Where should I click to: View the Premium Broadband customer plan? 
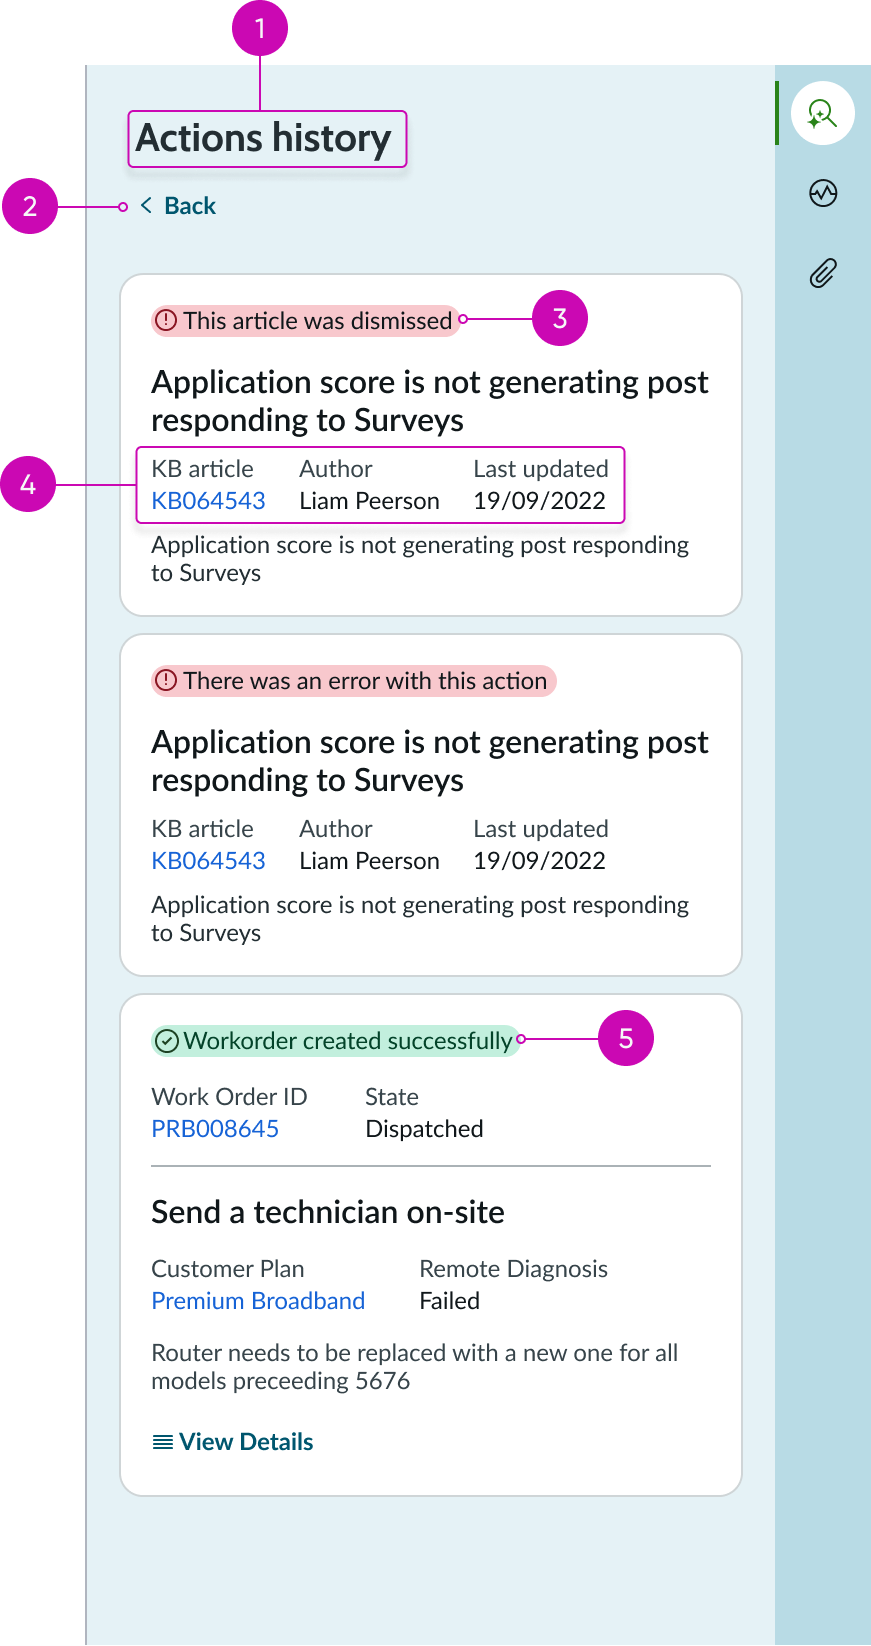[x=258, y=1300]
